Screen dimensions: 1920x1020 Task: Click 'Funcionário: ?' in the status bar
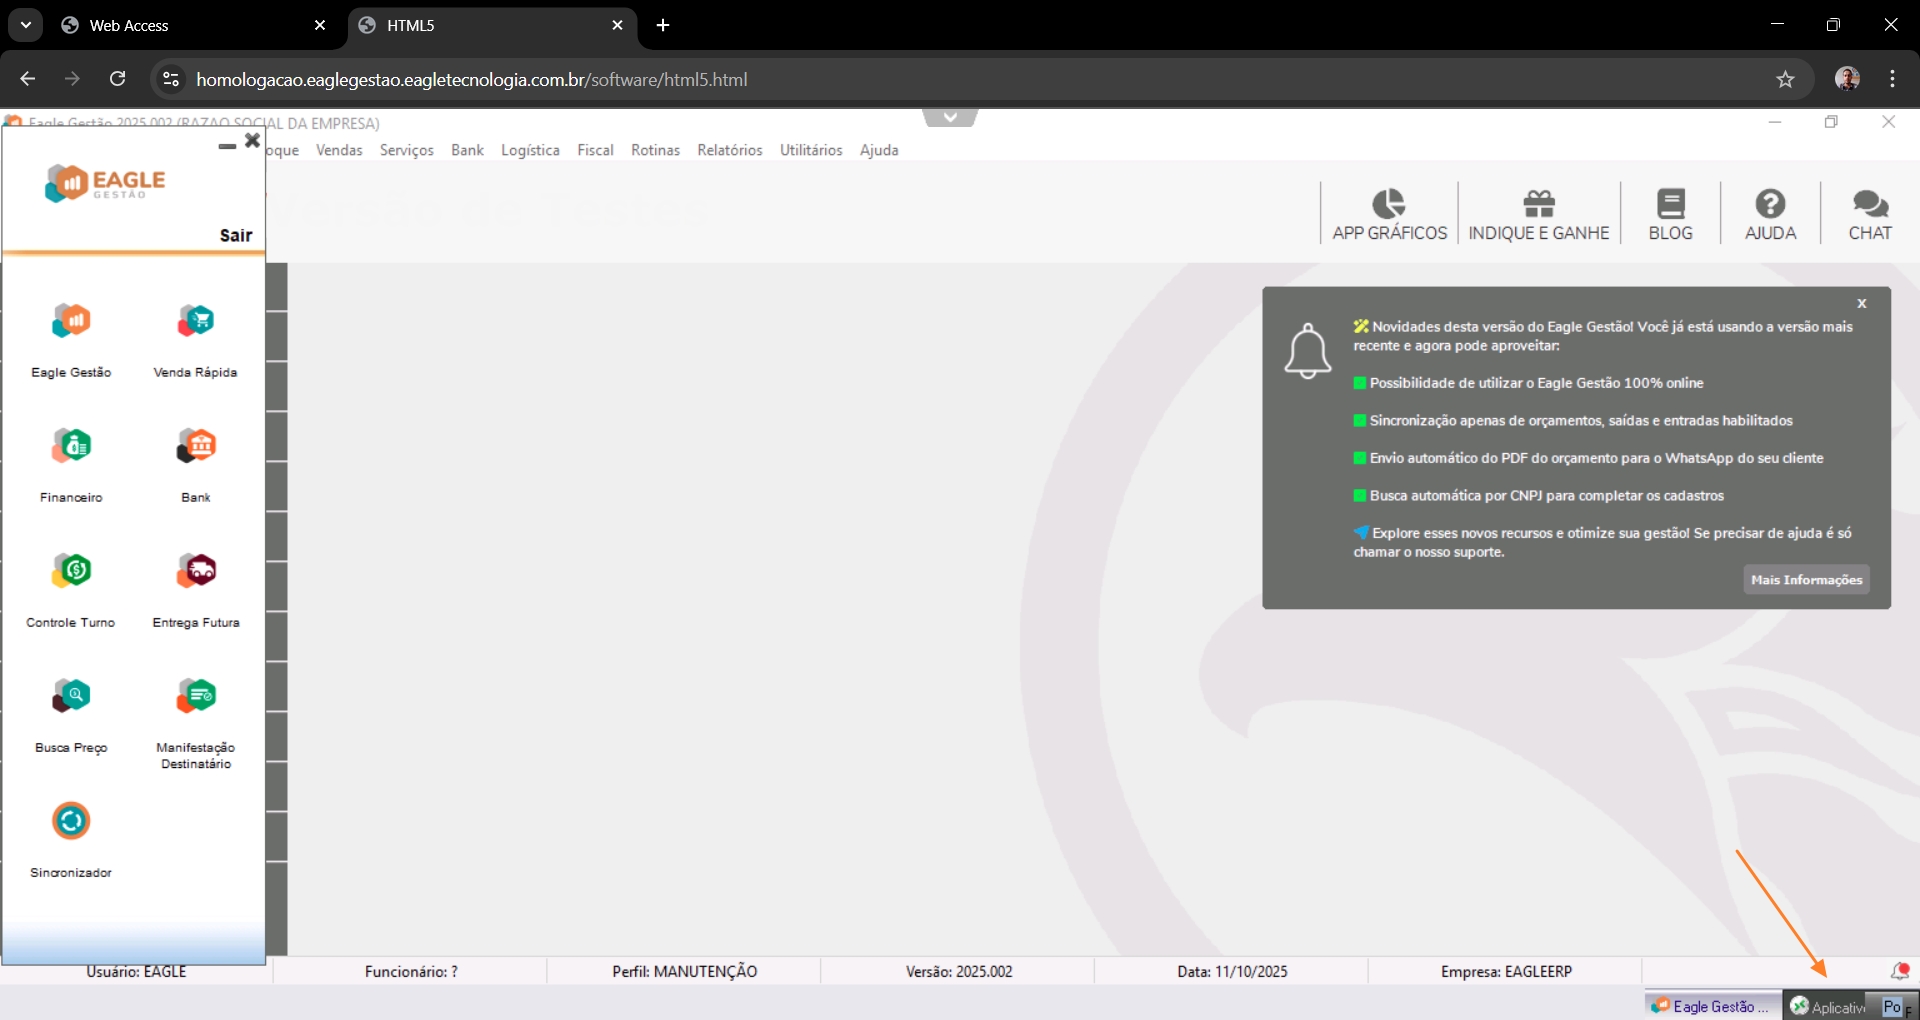pos(411,971)
